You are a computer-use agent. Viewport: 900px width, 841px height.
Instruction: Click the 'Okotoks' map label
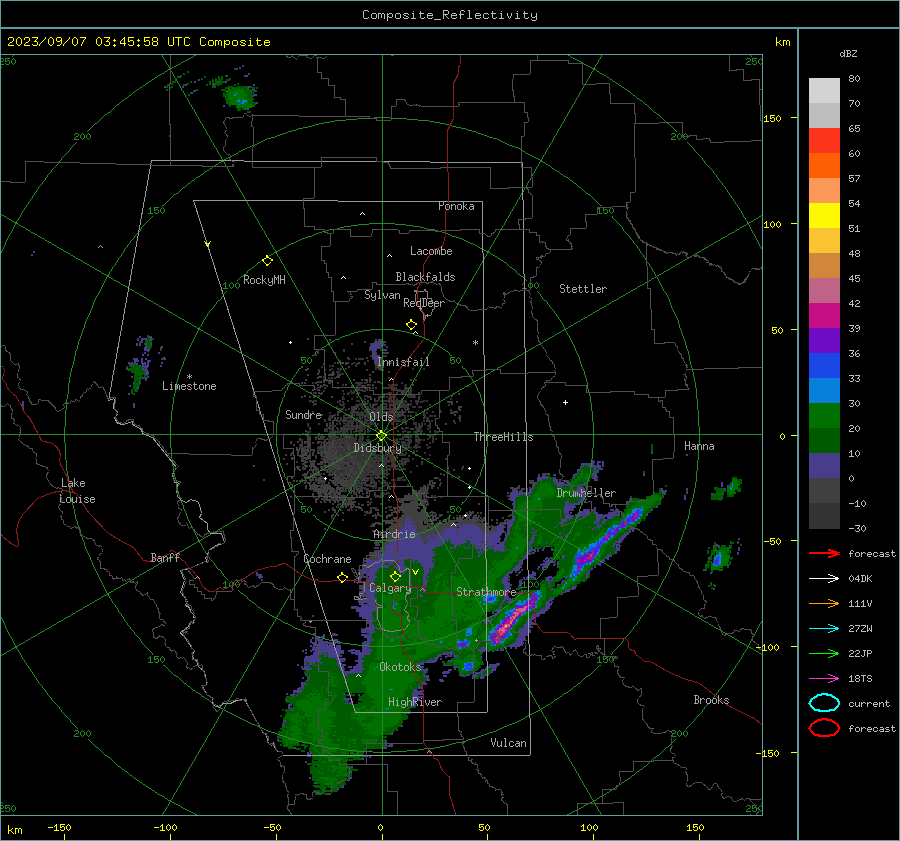[400, 667]
